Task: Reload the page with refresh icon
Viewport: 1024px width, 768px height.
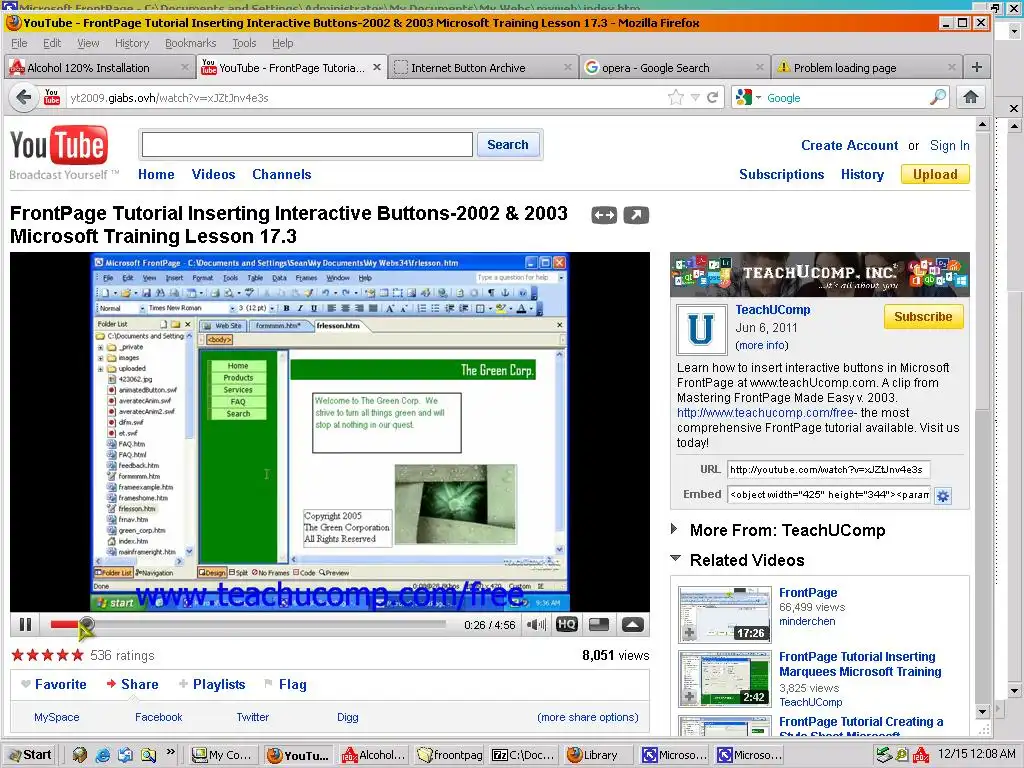Action: [712, 98]
